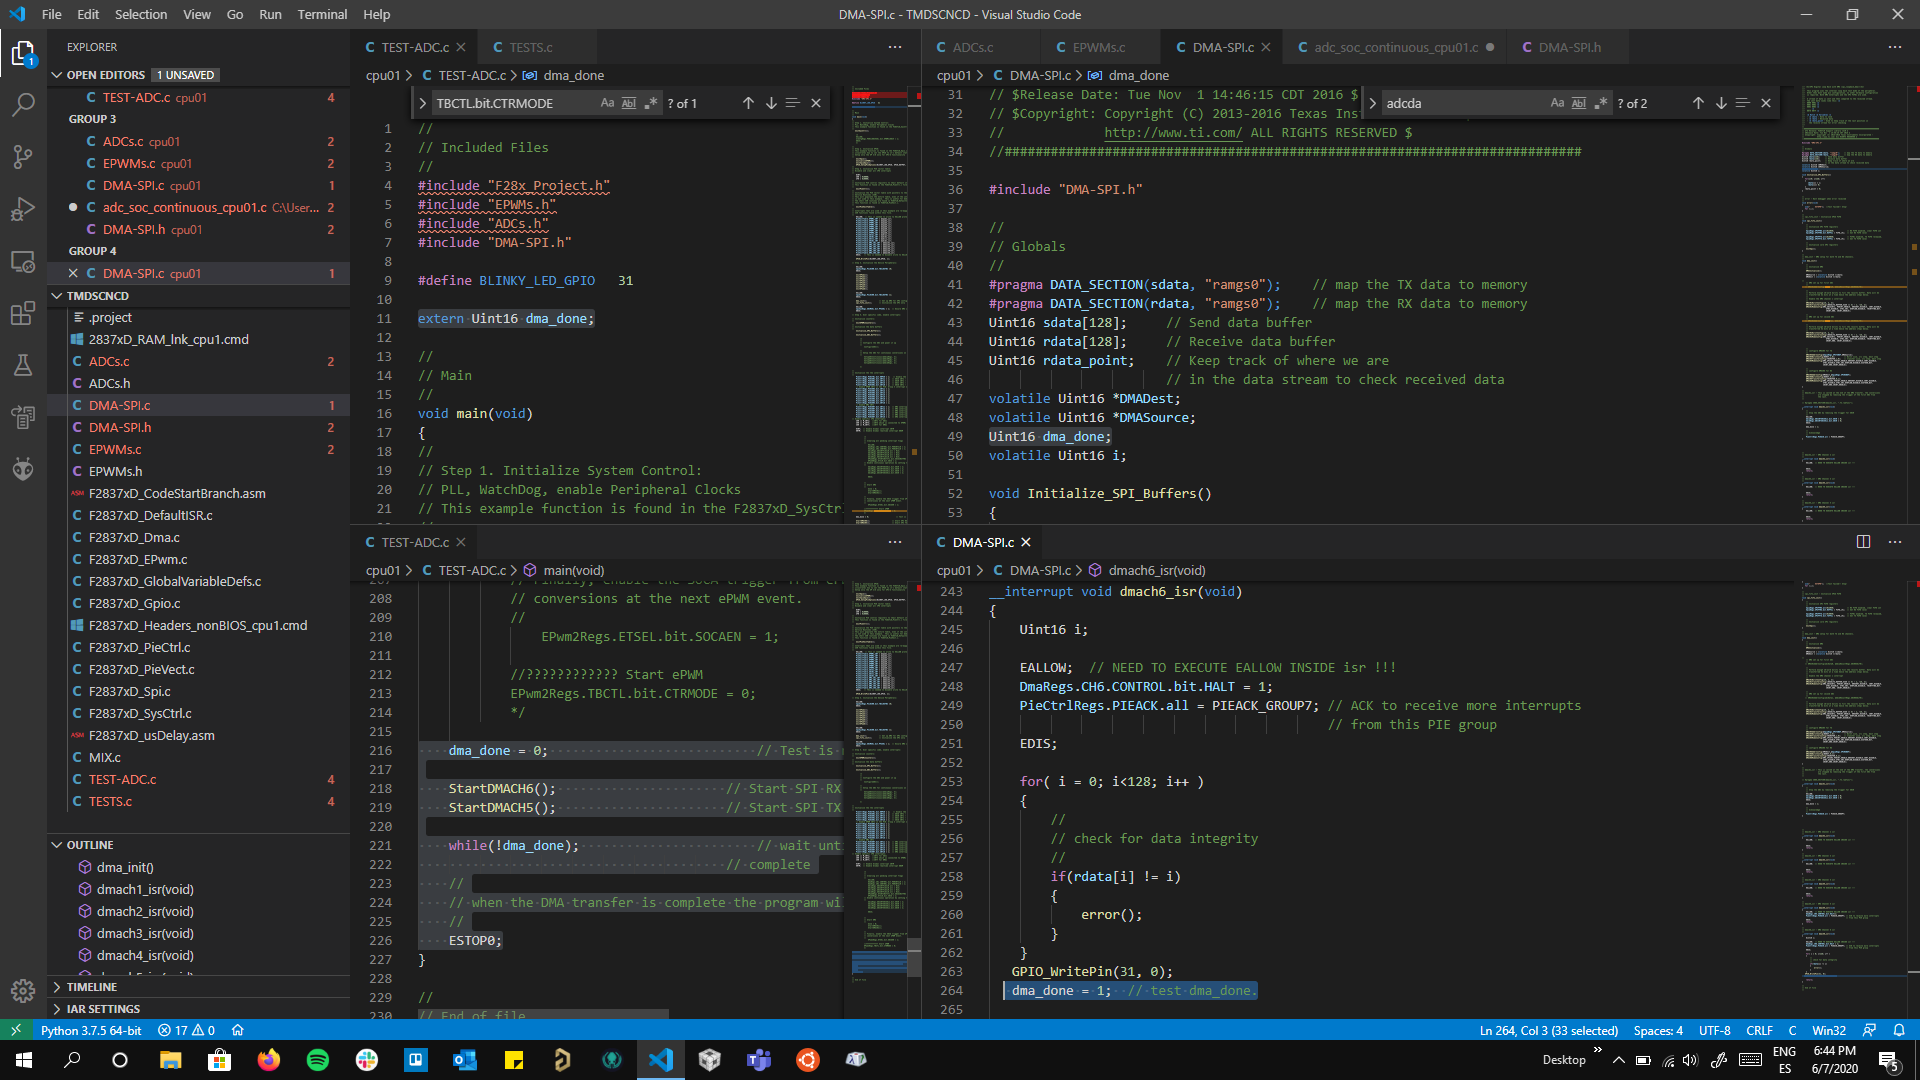Open the Run and Debug view

[x=22, y=210]
